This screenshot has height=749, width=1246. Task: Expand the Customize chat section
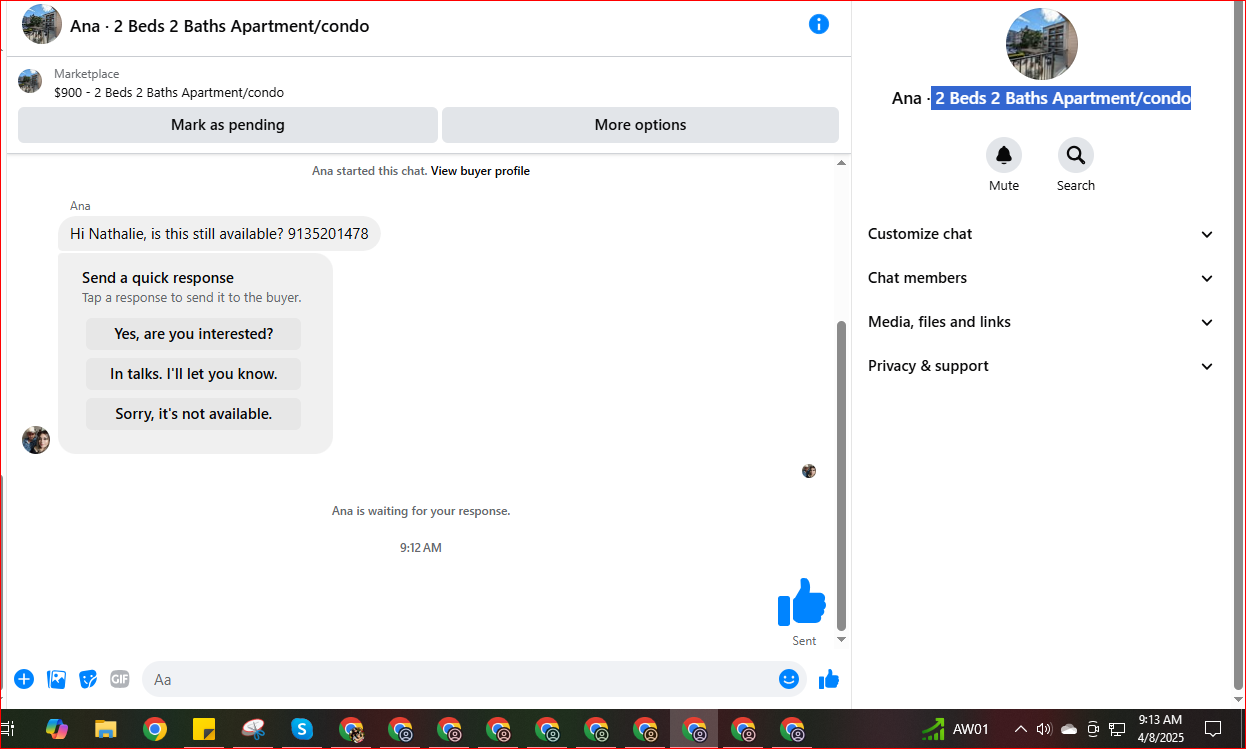[x=1041, y=234]
